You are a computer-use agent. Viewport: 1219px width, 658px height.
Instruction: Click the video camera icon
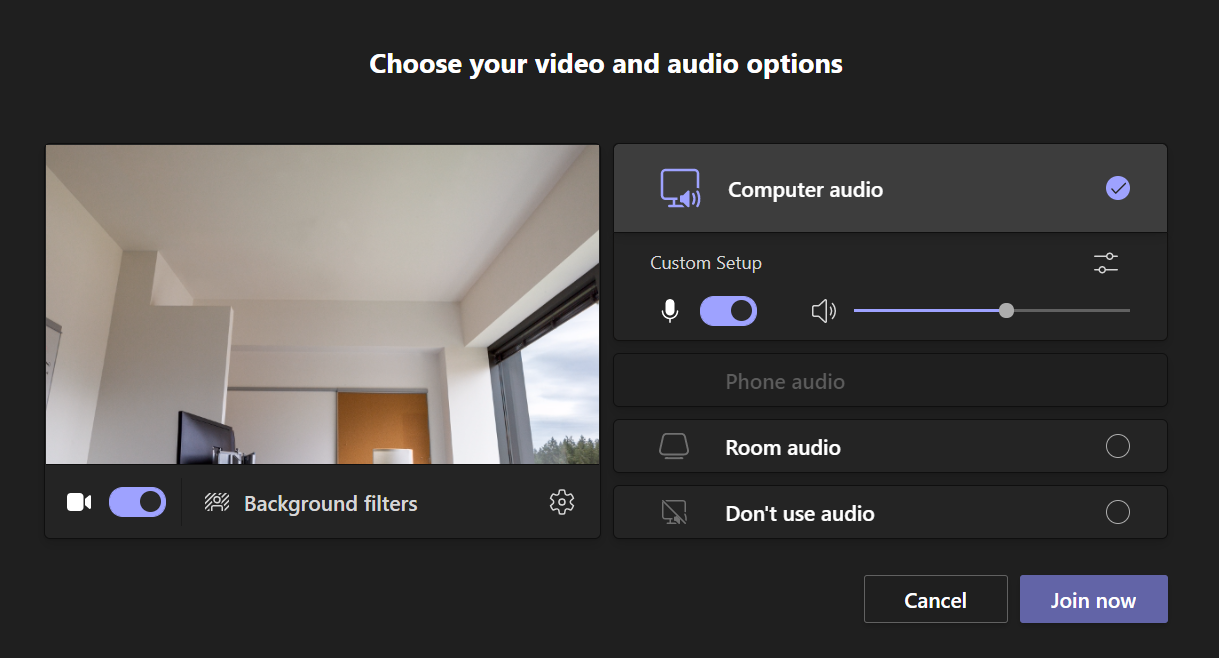click(79, 502)
